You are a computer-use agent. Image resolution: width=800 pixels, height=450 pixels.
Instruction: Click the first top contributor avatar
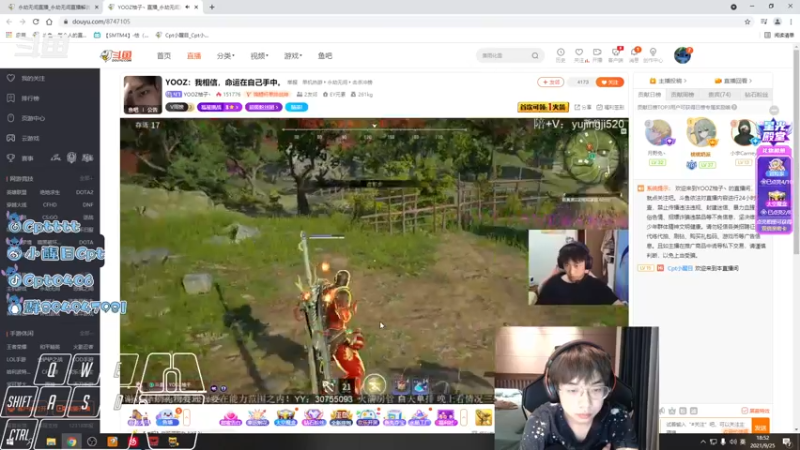click(658, 133)
